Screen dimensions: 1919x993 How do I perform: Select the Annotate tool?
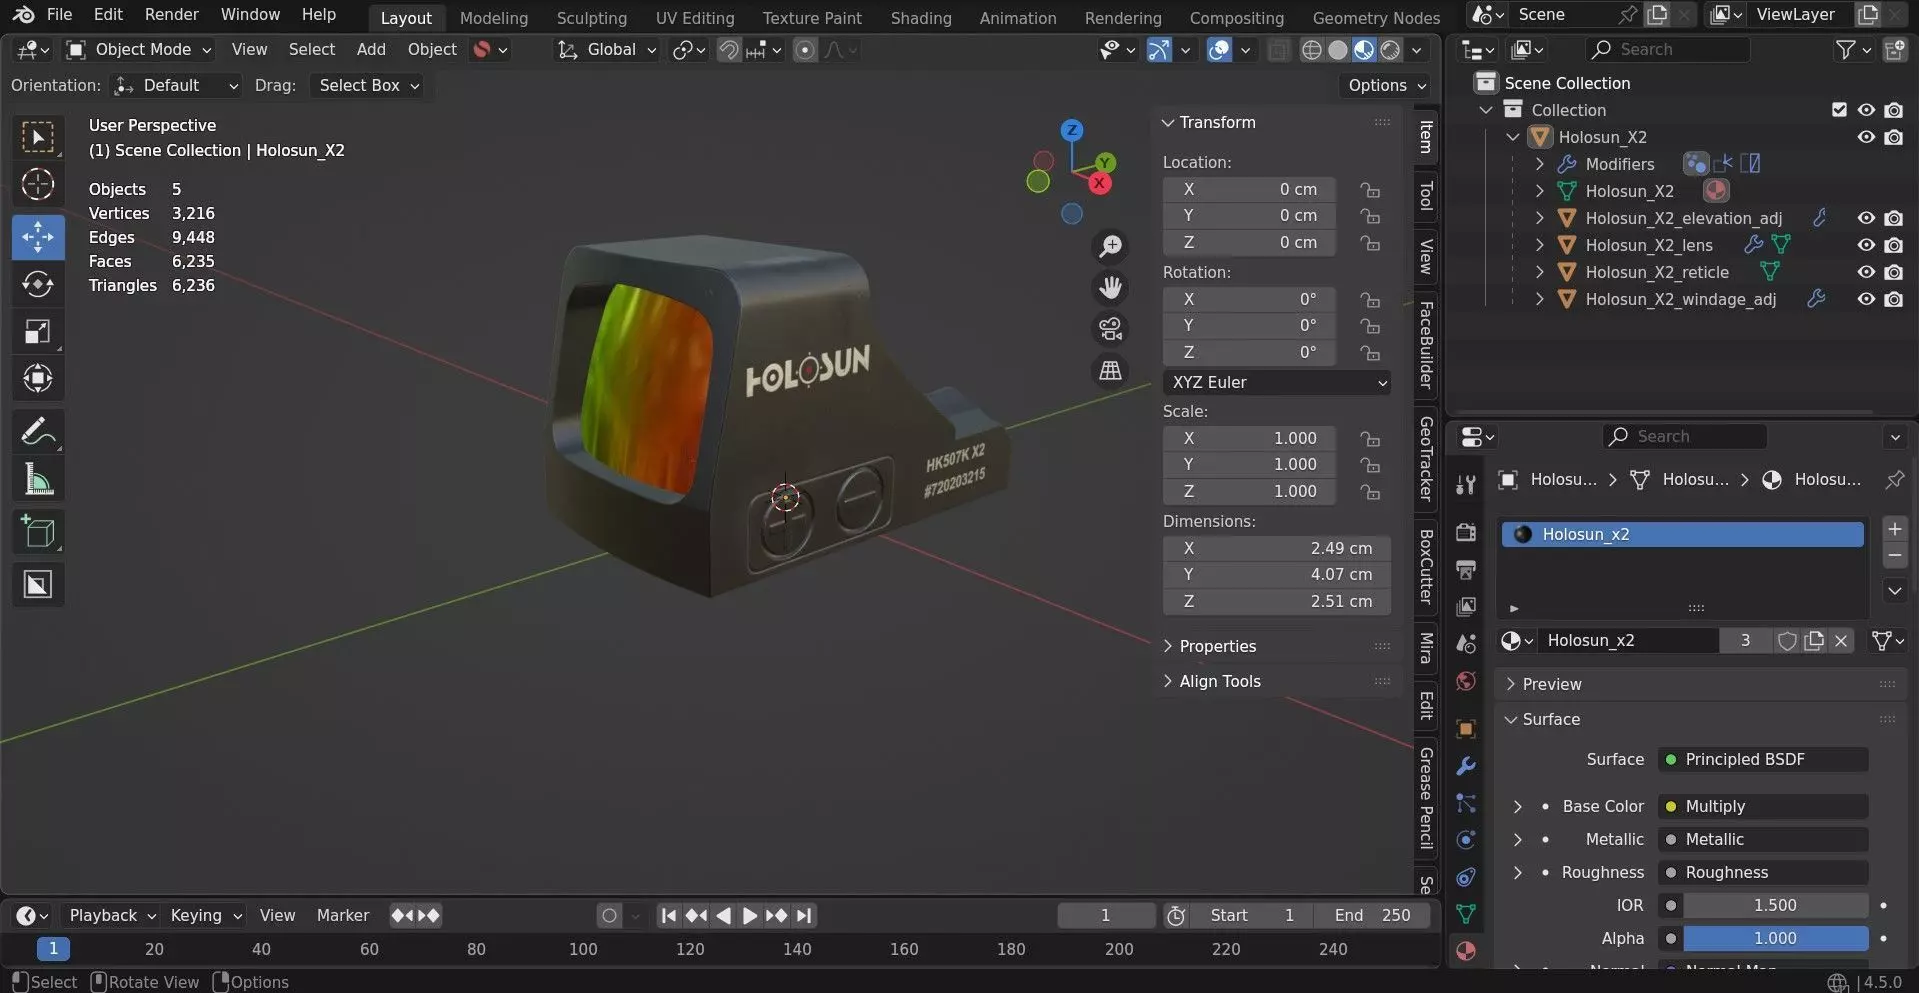(x=38, y=432)
